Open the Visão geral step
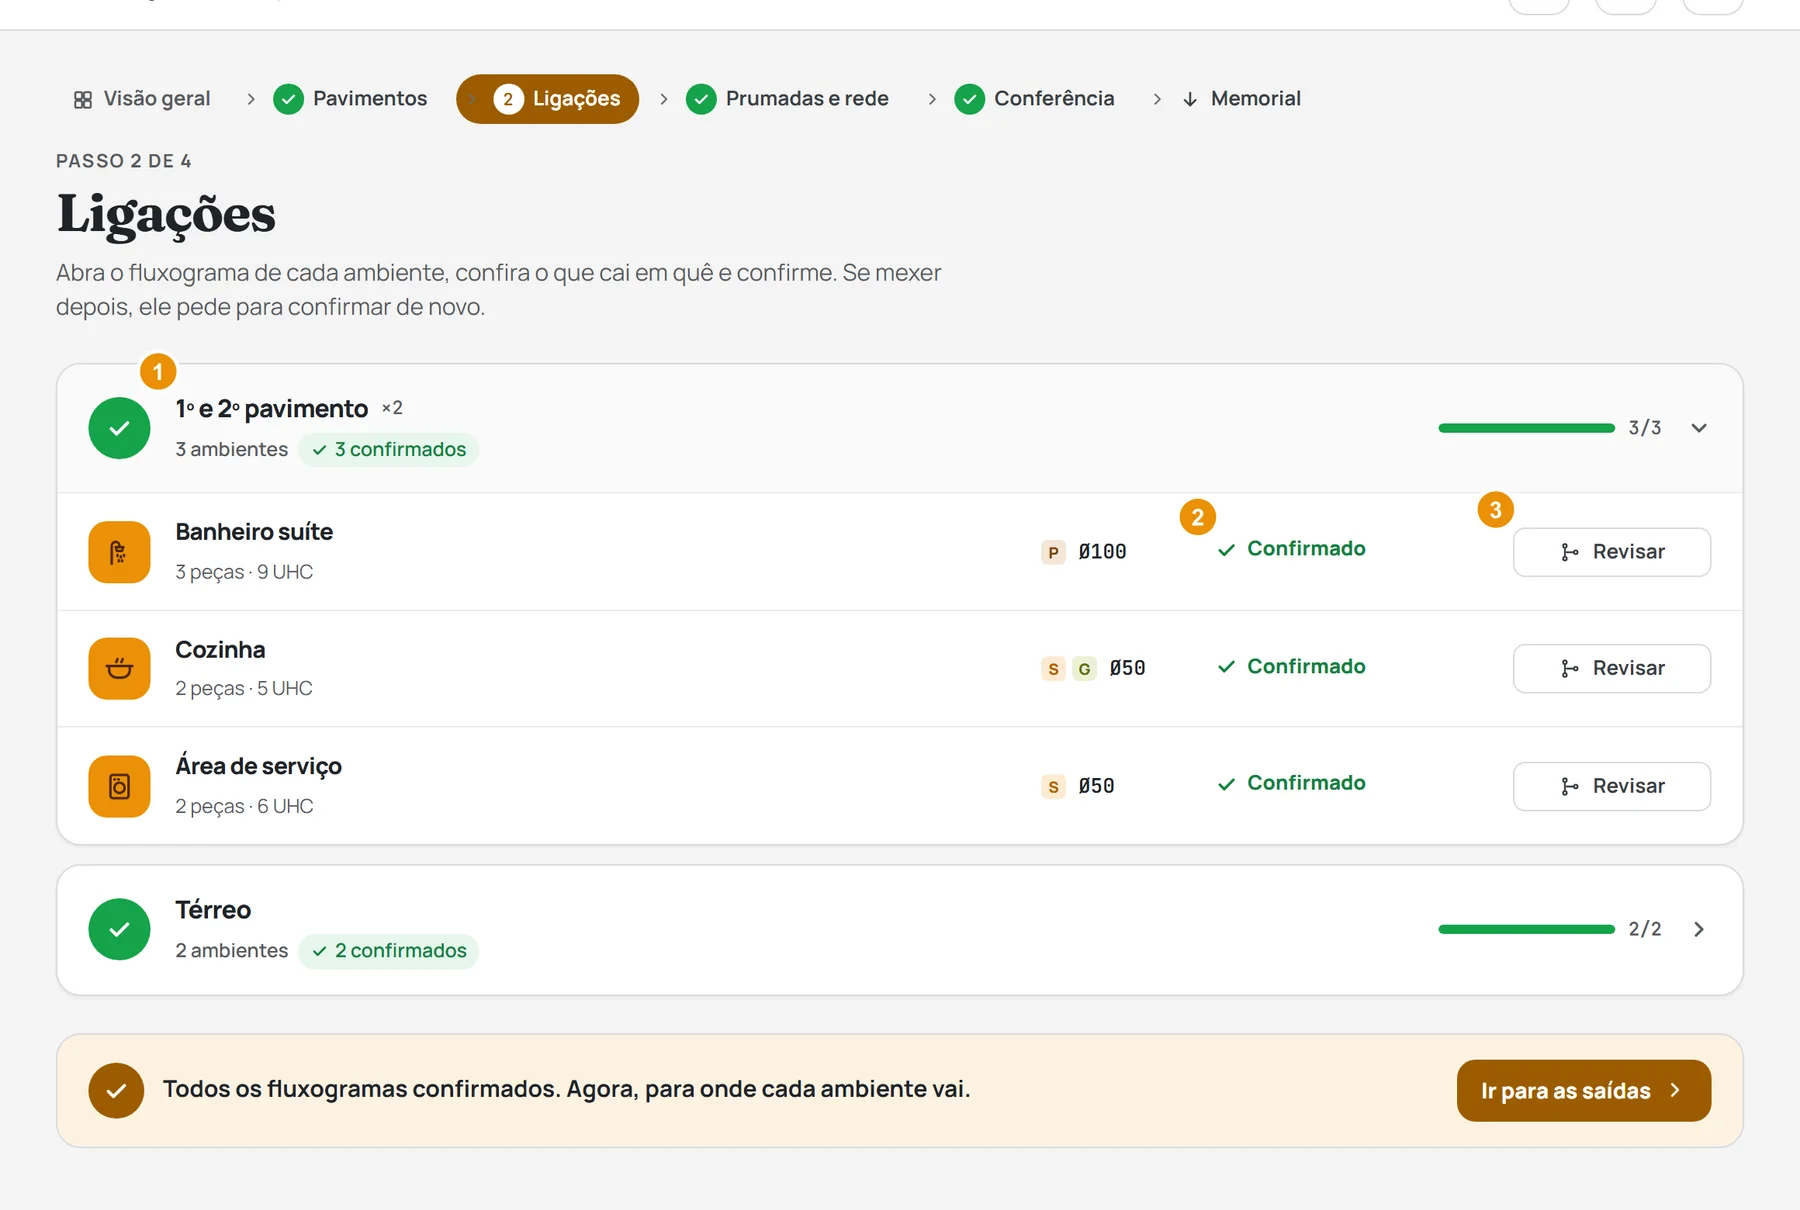The width and height of the screenshot is (1800, 1210). coord(142,99)
